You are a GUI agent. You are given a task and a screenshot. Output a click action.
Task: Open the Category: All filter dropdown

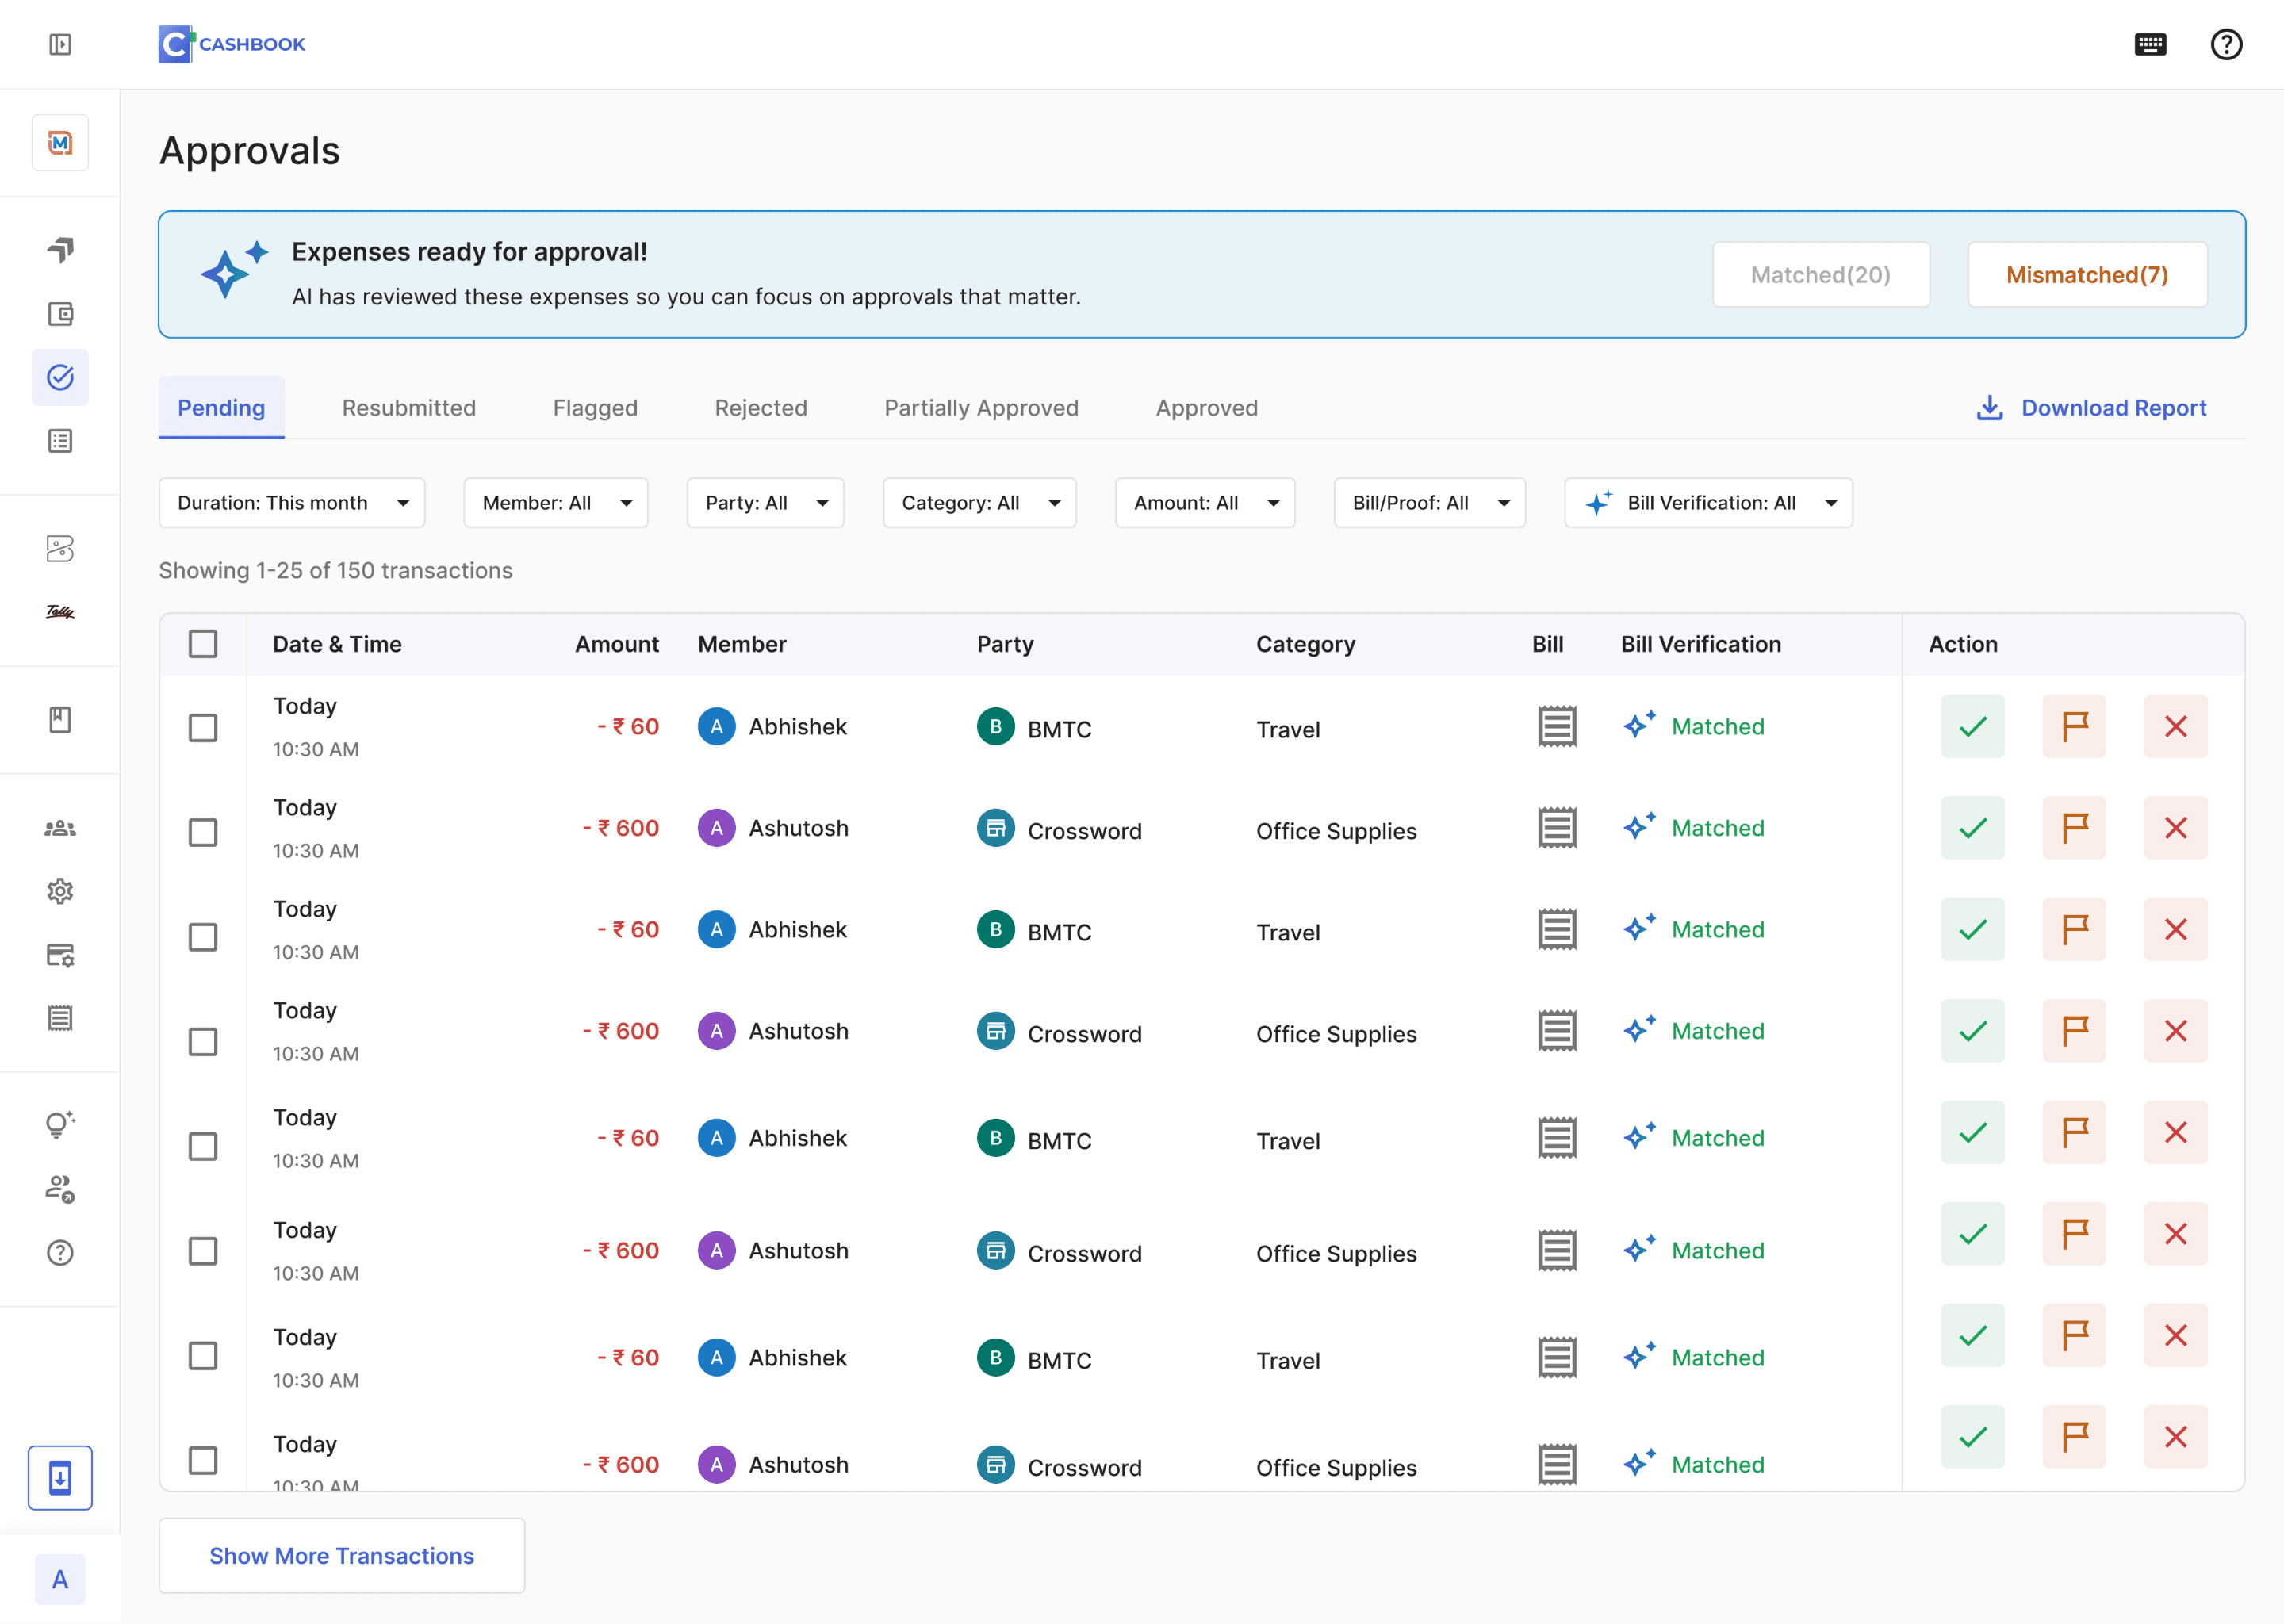[x=979, y=503]
